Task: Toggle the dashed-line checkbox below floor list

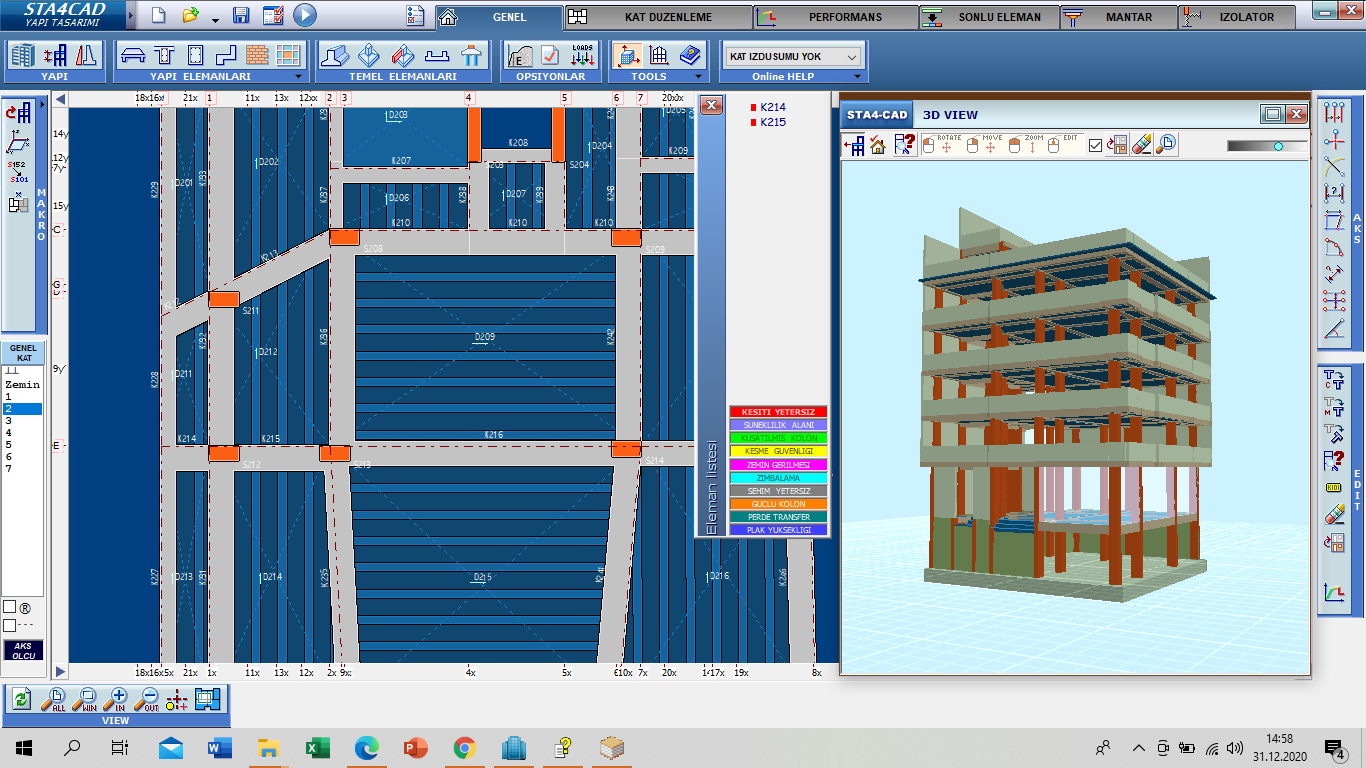Action: (9, 626)
